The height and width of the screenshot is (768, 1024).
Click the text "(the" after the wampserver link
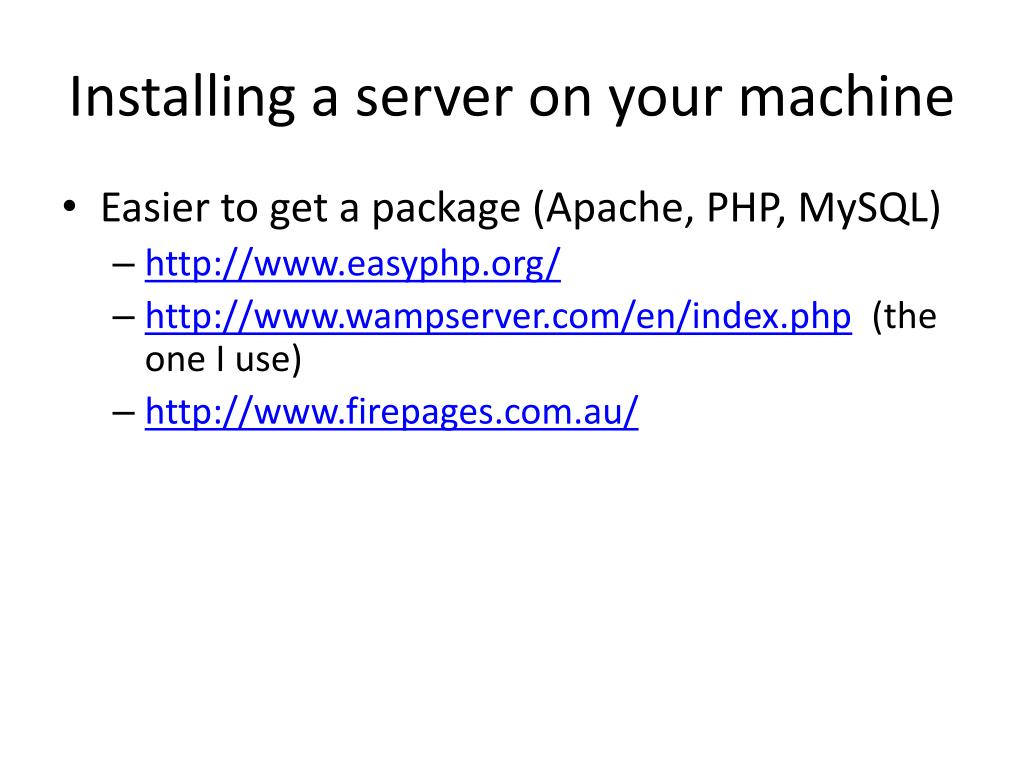(x=904, y=317)
